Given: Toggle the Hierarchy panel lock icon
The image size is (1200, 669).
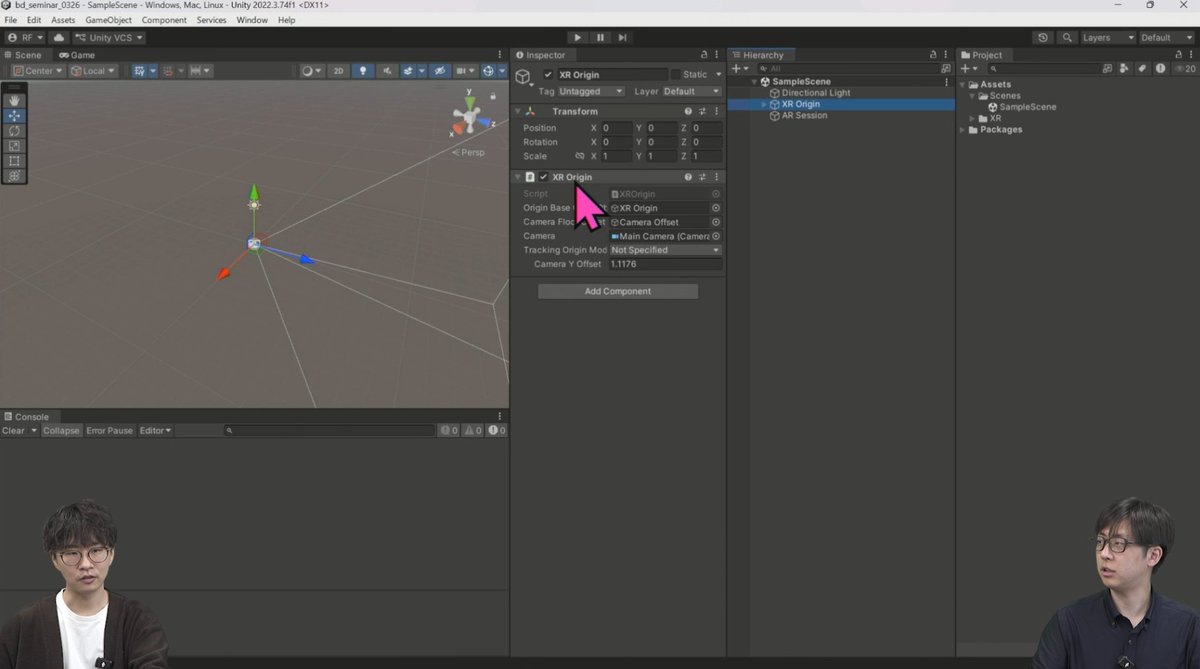Looking at the screenshot, I should point(934,55).
